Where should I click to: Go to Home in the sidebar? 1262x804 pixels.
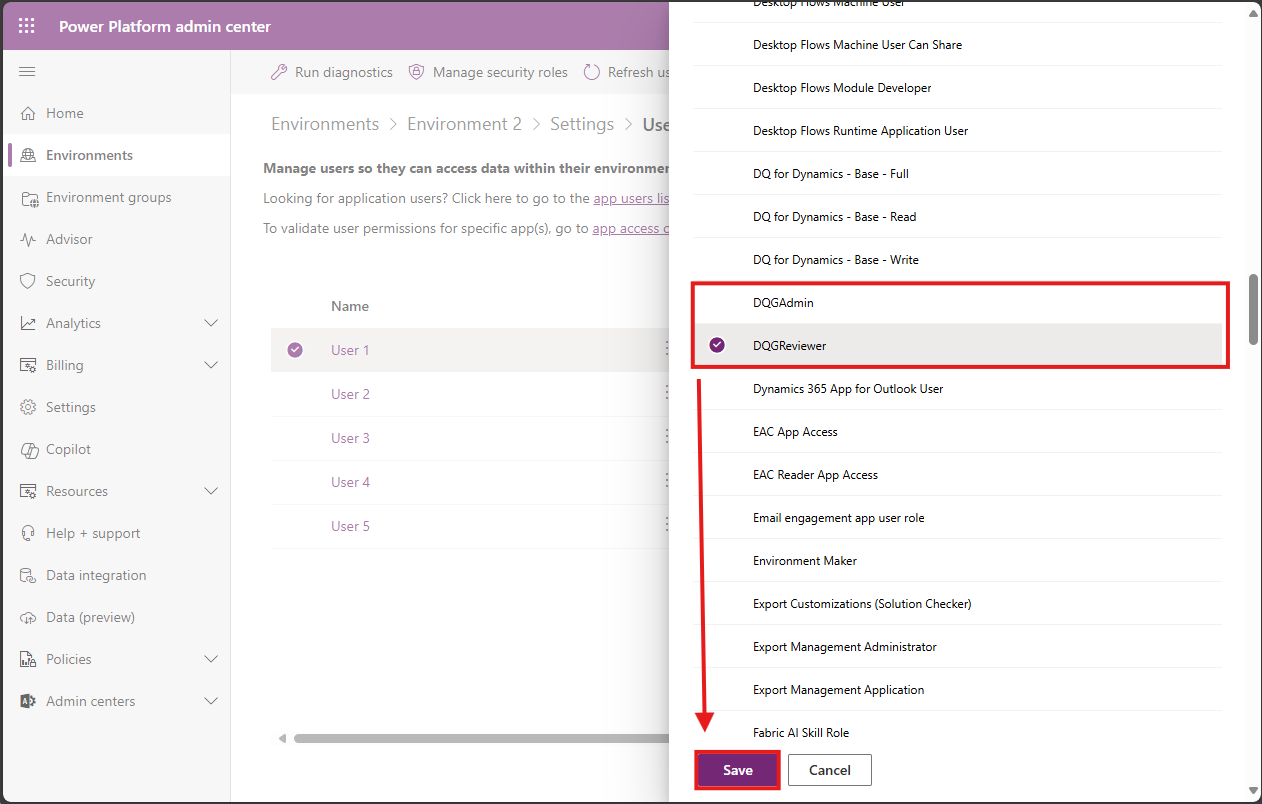tap(117, 113)
